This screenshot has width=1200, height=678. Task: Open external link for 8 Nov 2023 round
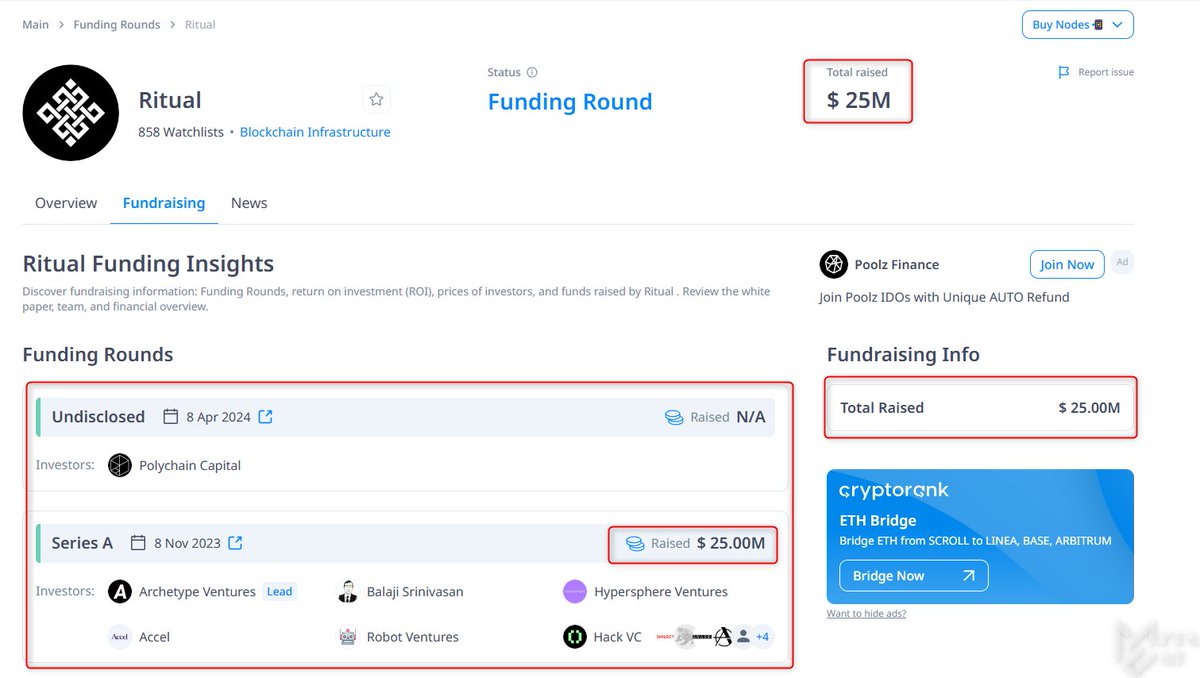(x=235, y=543)
